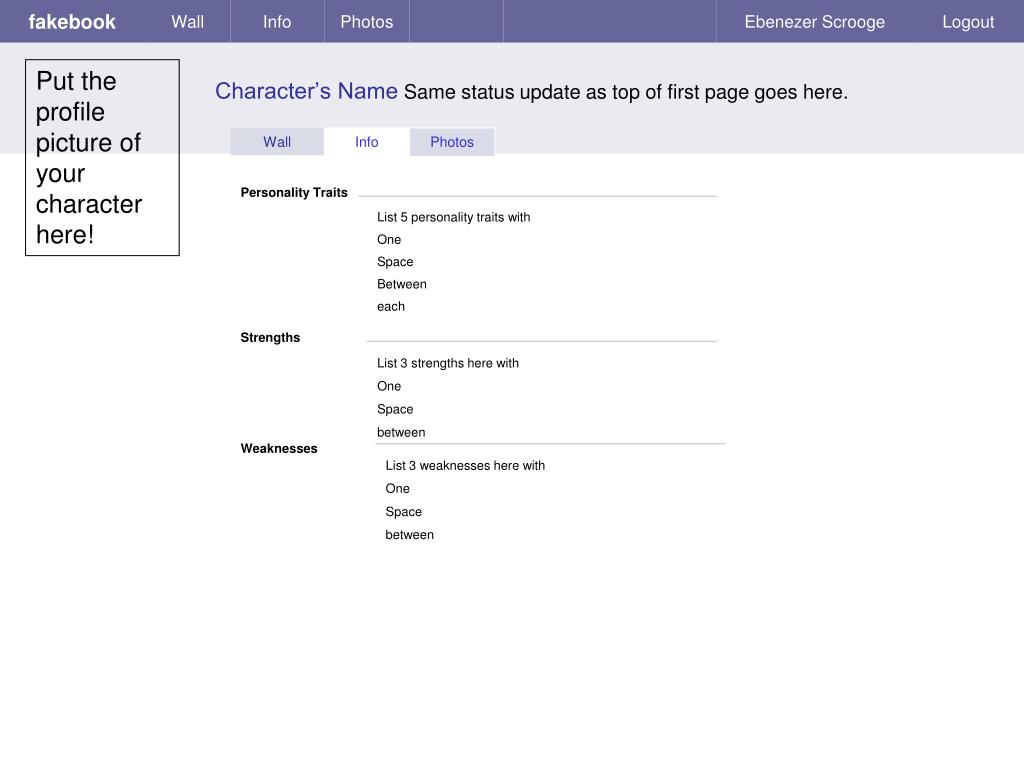The height and width of the screenshot is (768, 1024).
Task: Click the Weaknesses heading
Action: point(279,449)
